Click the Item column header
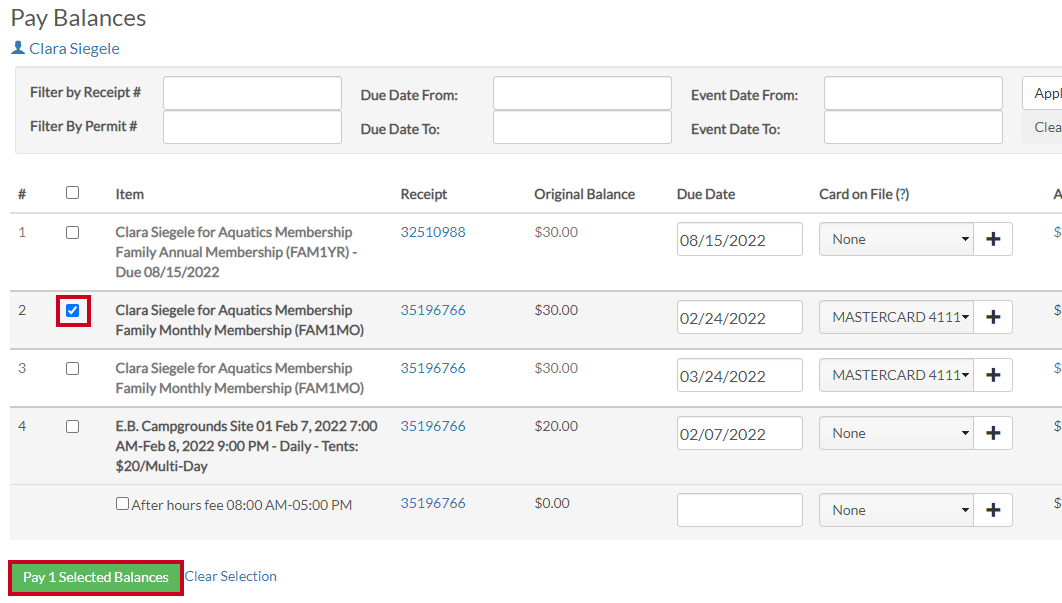This screenshot has height=603, width=1062. coord(129,194)
